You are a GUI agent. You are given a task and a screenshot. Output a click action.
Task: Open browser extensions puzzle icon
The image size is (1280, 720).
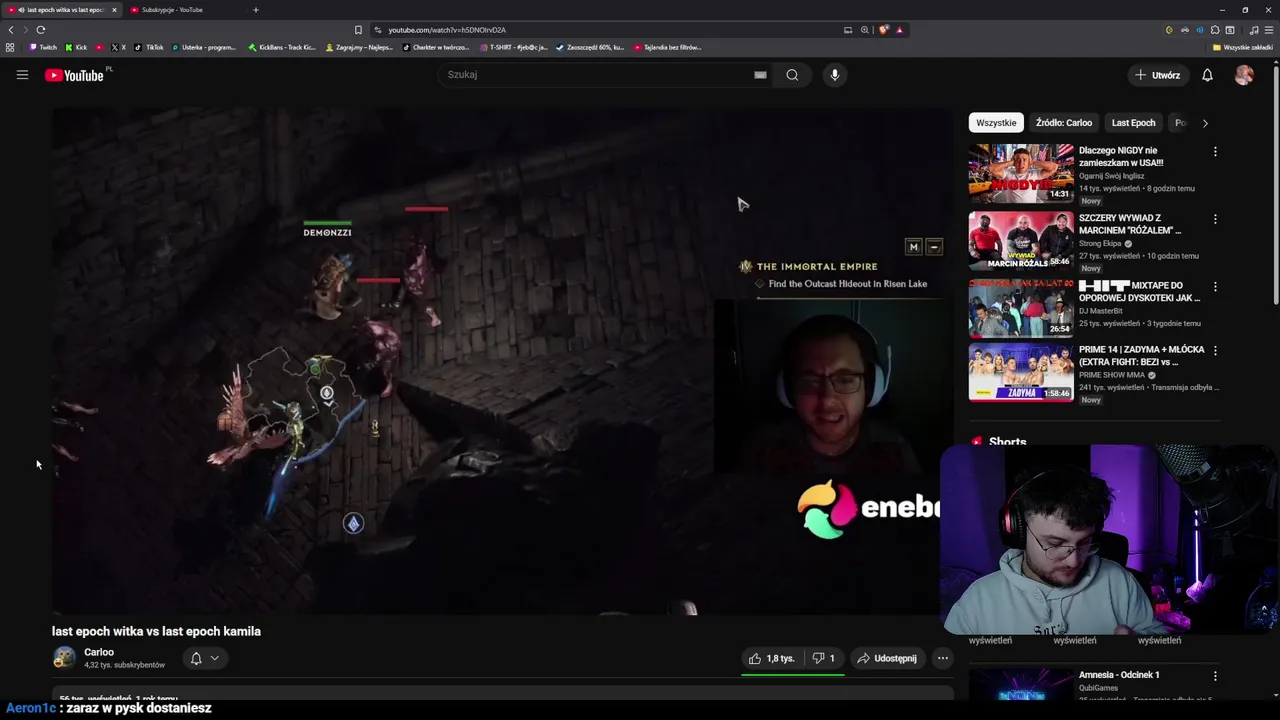click(x=1215, y=30)
